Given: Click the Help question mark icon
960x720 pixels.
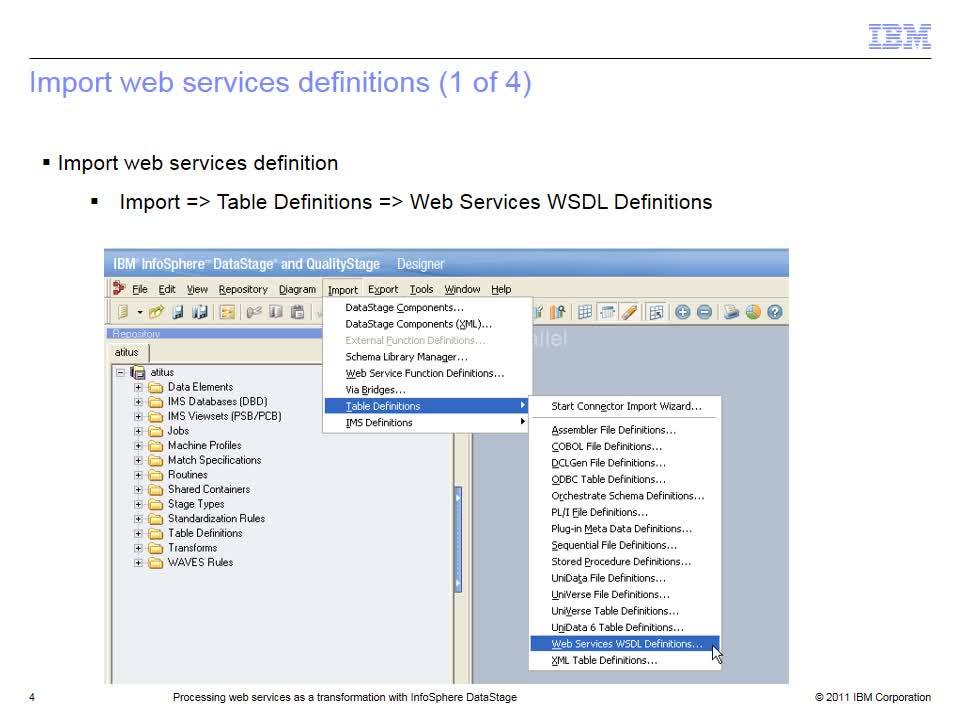Looking at the screenshot, I should (x=774, y=312).
